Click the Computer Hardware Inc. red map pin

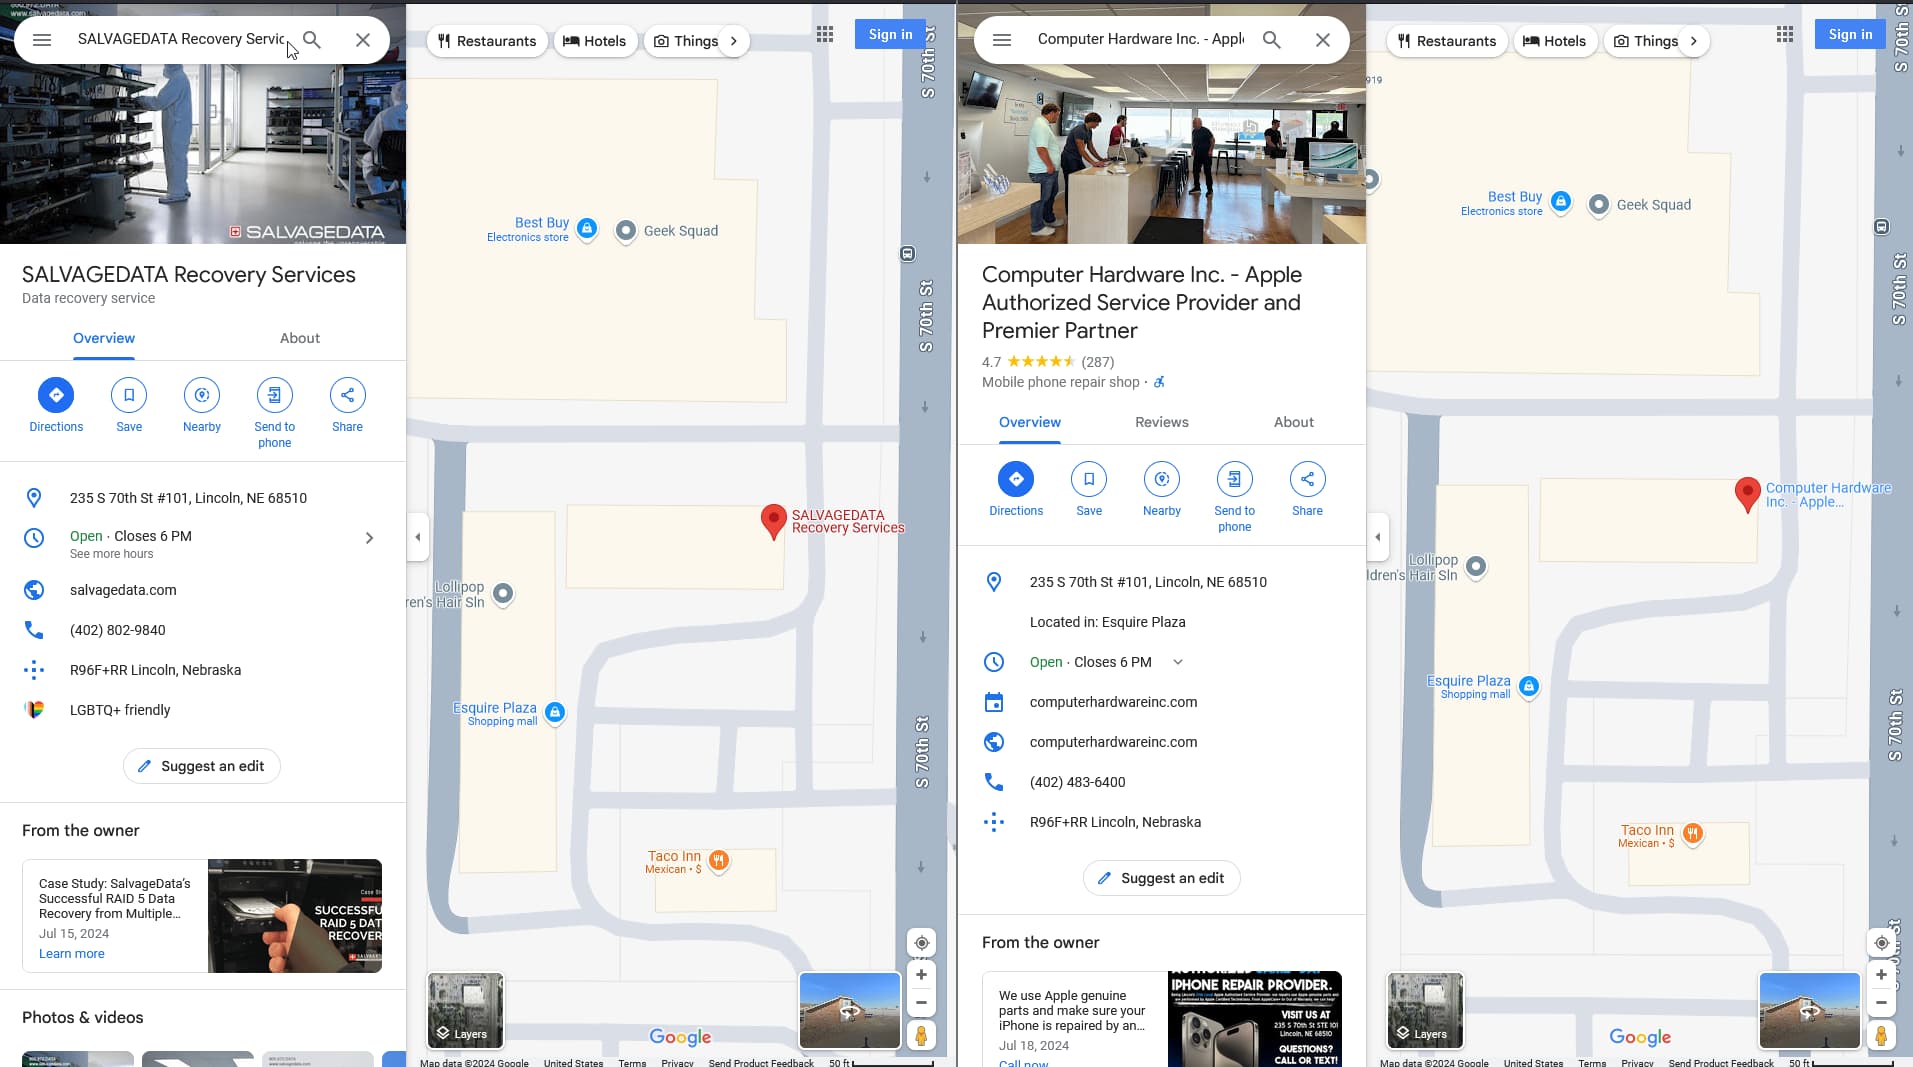click(1747, 494)
